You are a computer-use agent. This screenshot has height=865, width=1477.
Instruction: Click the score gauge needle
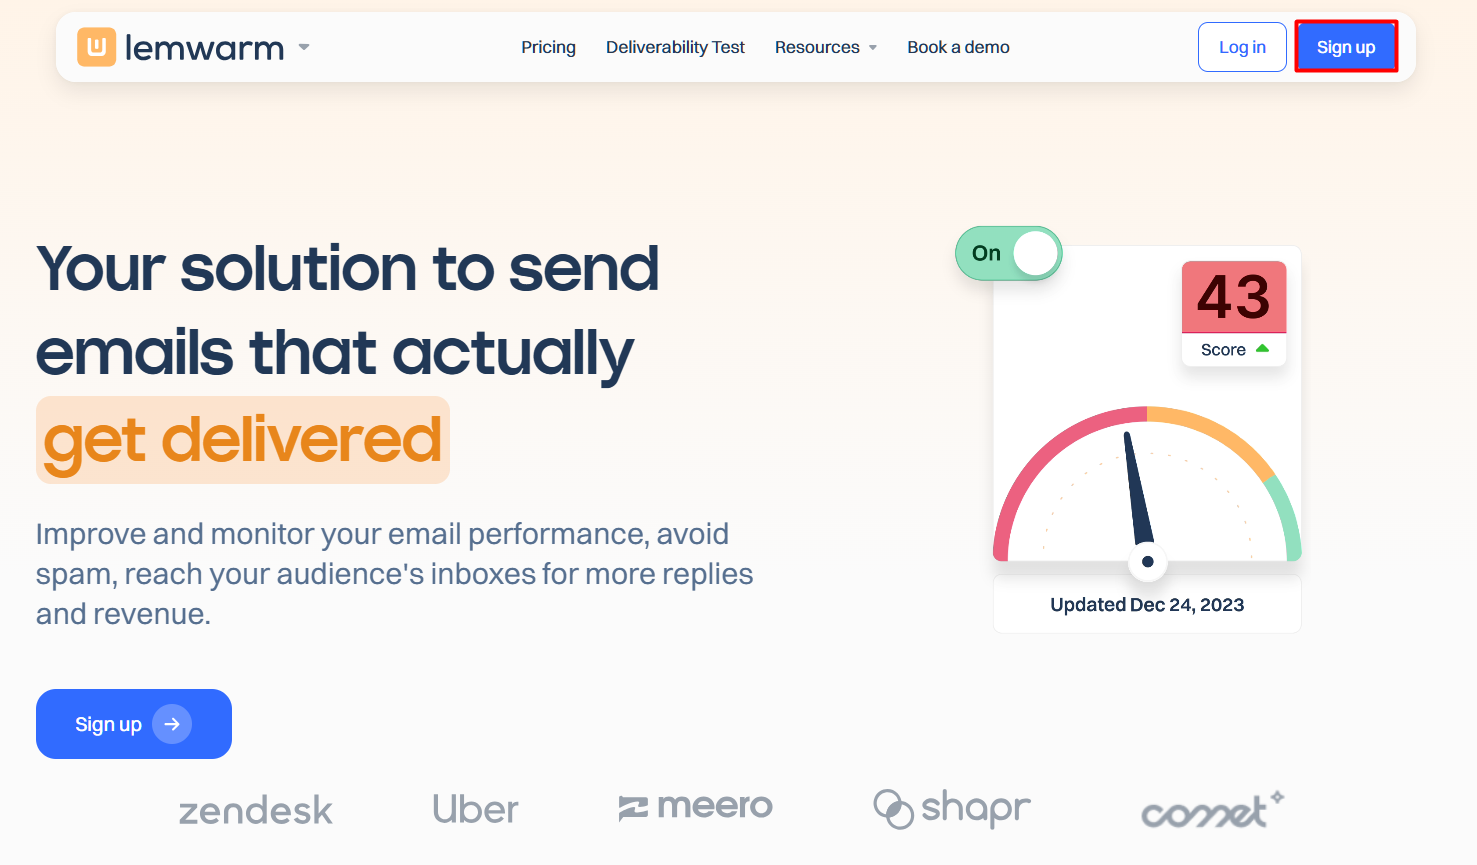pos(1138,490)
